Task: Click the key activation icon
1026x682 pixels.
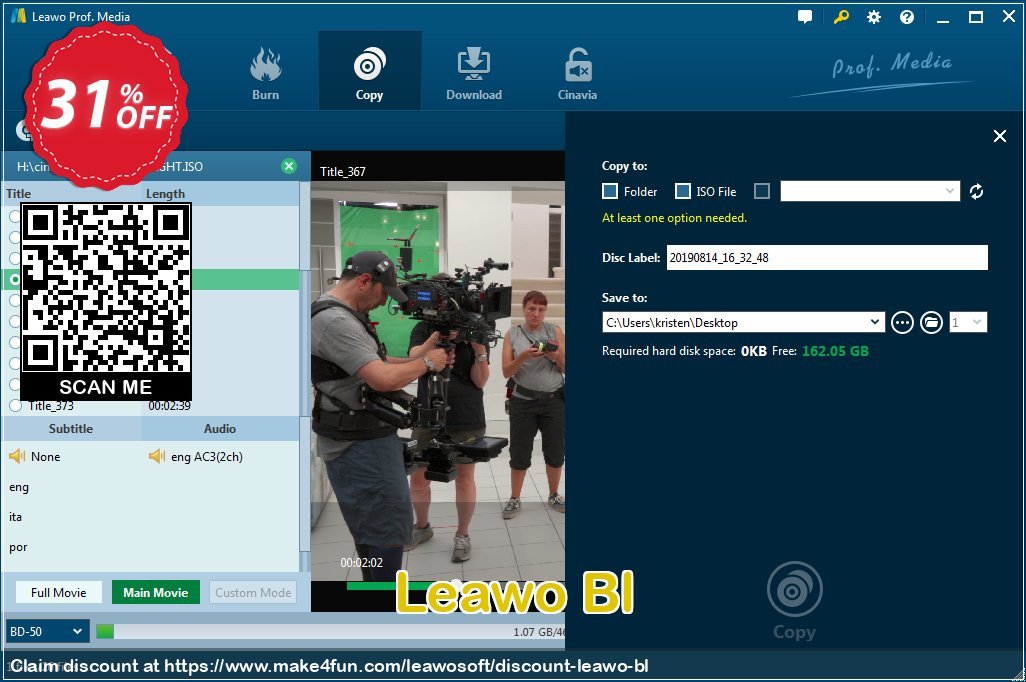Action: click(x=841, y=17)
